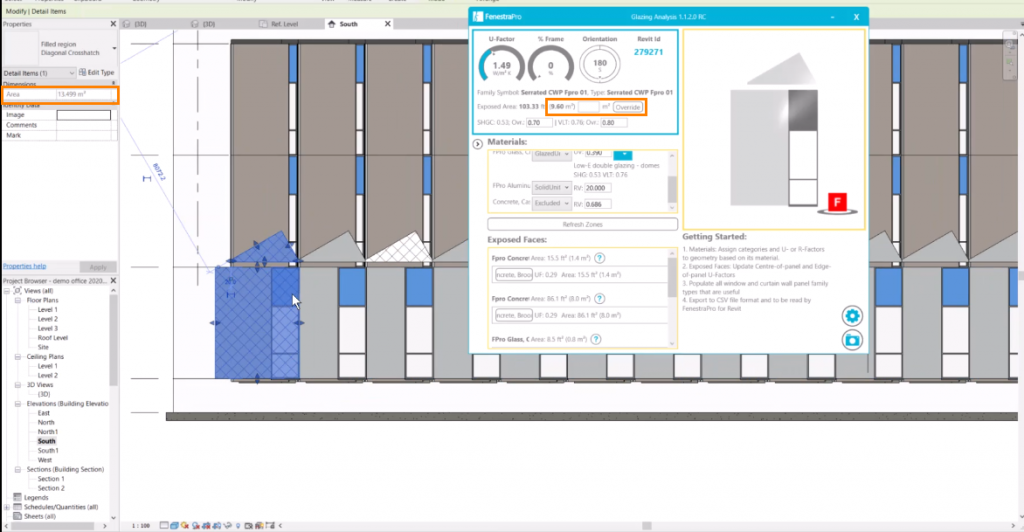Click the Legends icon in Project Browser
Screen dimensions: 1024x532
pyautogui.click(x=18, y=497)
